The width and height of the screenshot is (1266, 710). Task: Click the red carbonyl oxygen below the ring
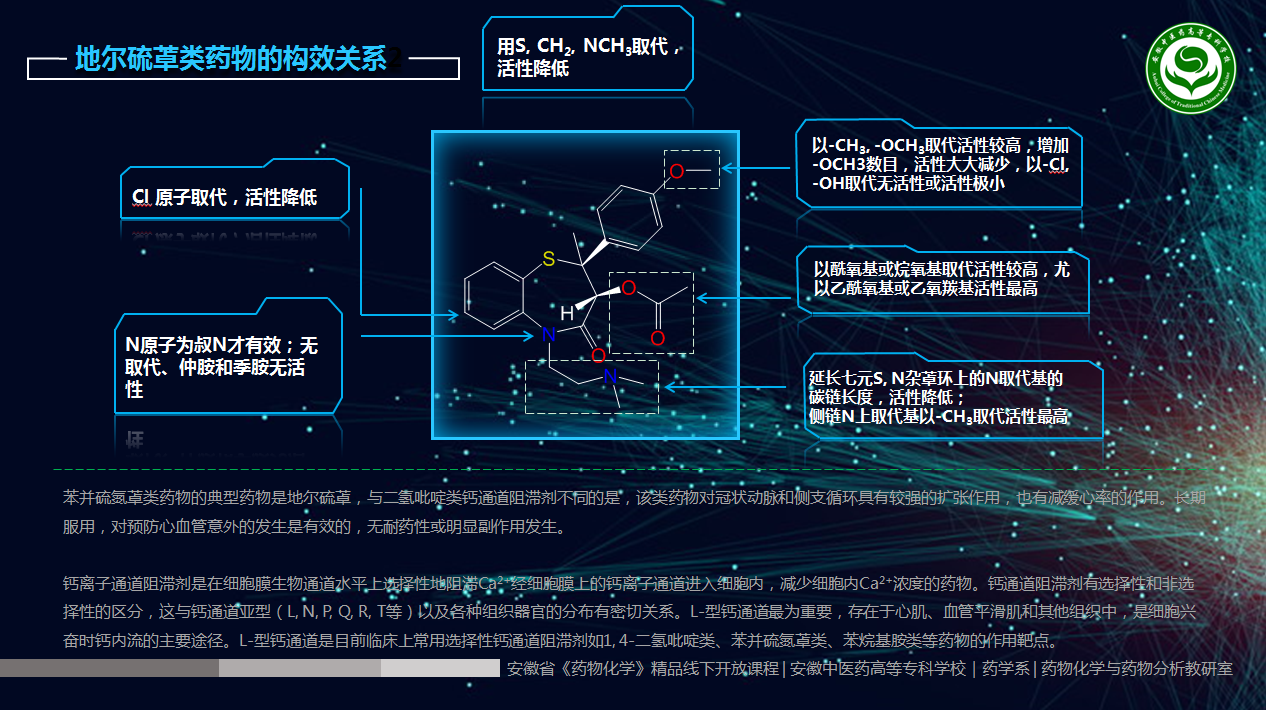(599, 357)
